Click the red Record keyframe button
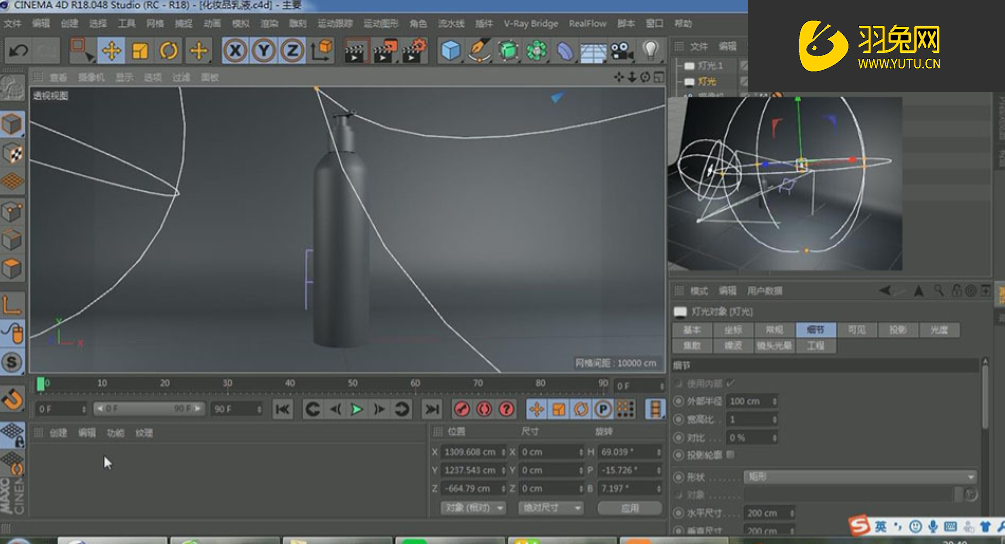The height and width of the screenshot is (544, 1005). click(x=461, y=409)
